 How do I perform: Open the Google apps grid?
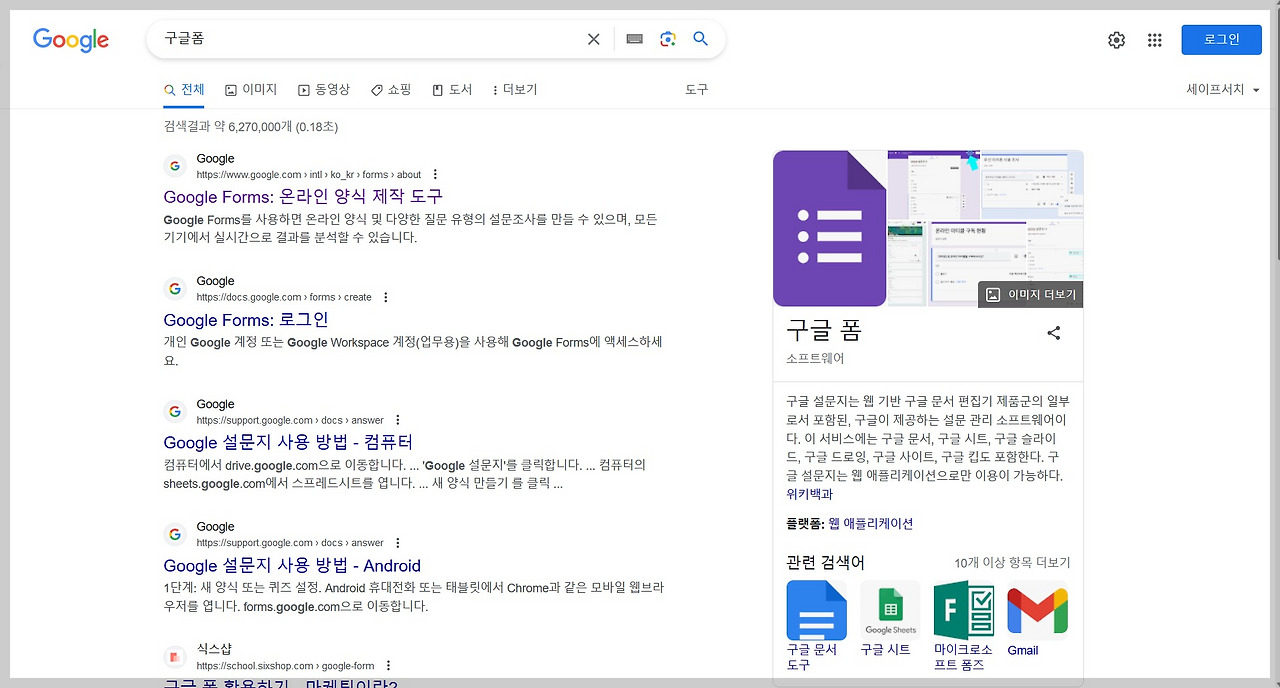coord(1155,40)
